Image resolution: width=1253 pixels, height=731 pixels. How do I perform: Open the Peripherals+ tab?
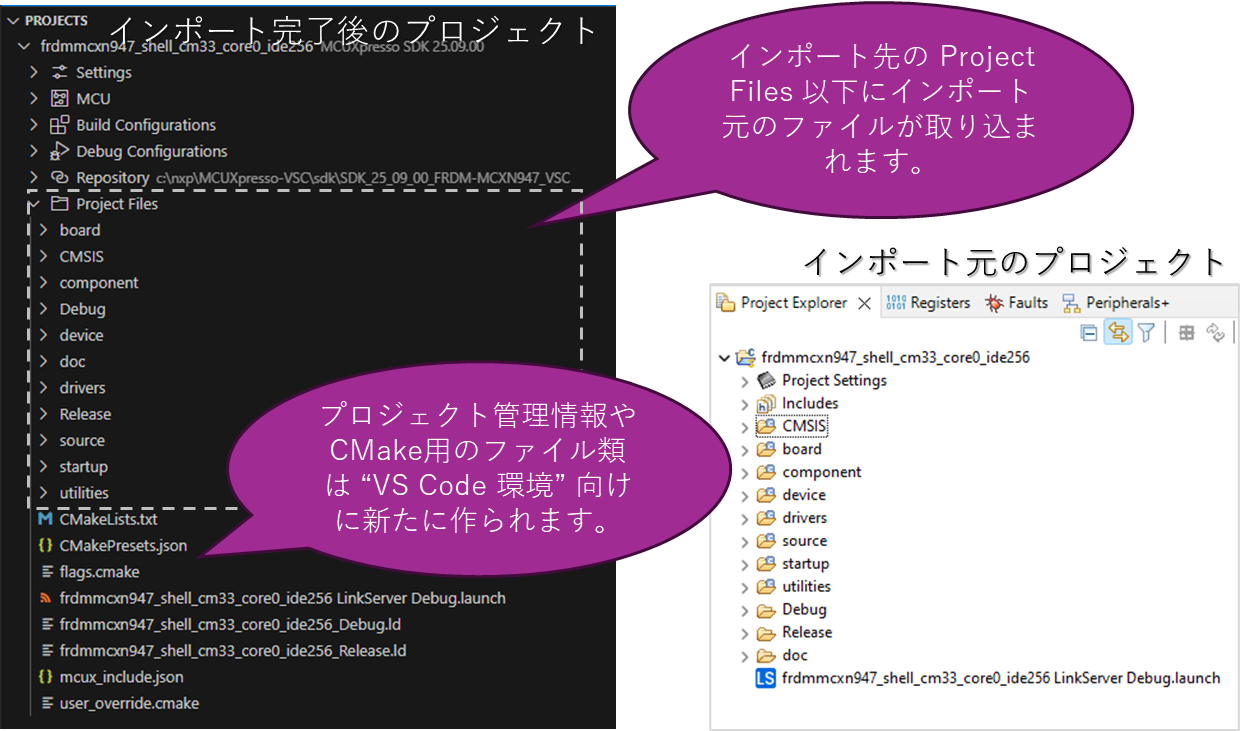1116,303
